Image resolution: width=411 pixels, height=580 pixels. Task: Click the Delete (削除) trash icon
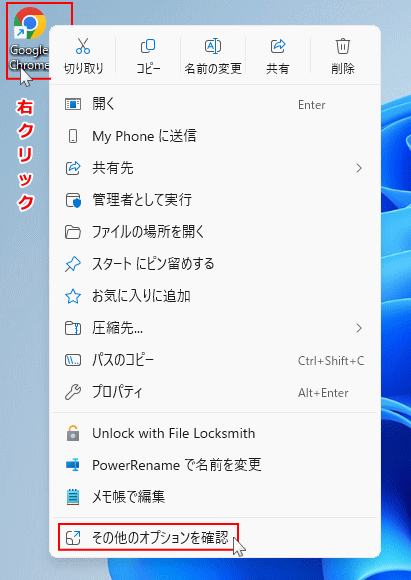(343, 46)
